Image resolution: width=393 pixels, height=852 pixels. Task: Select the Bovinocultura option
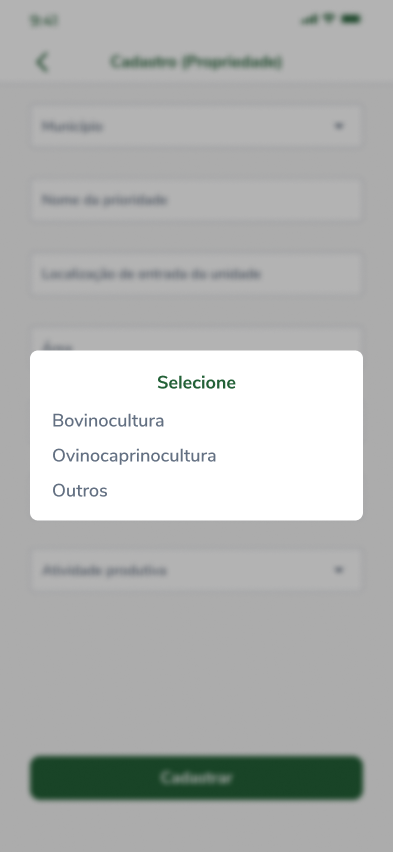(108, 421)
